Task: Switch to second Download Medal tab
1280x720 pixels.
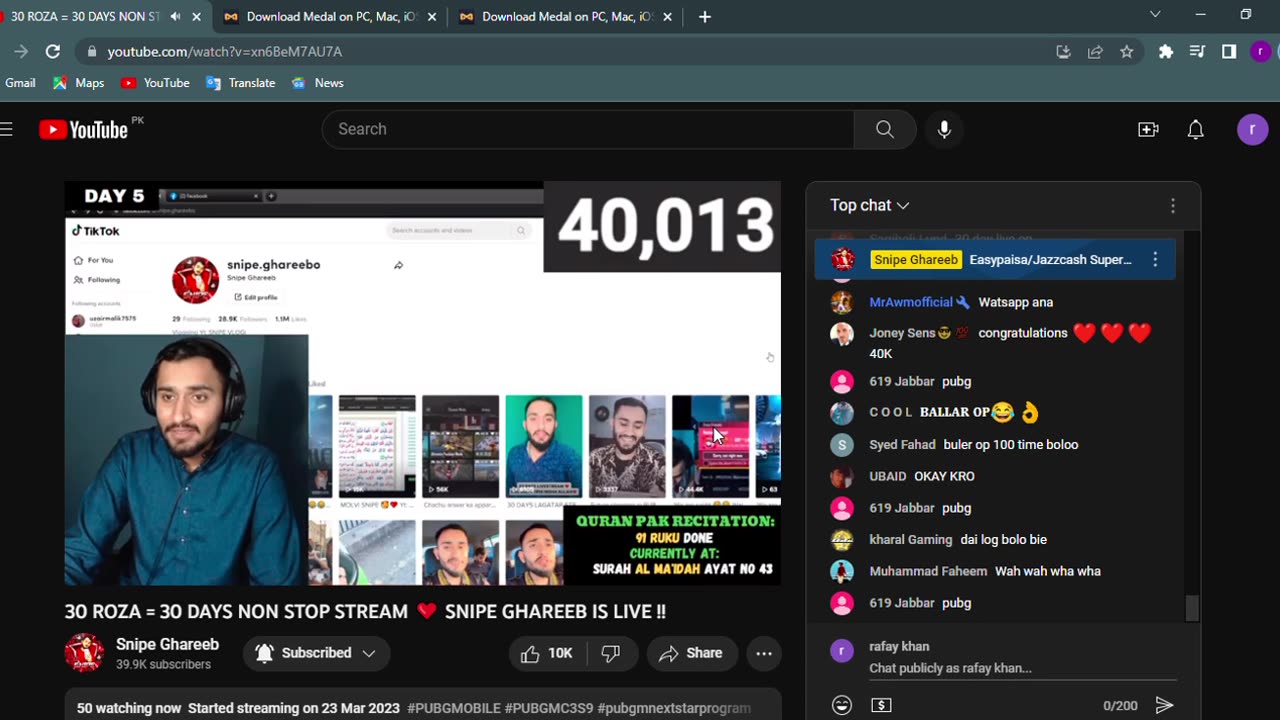Action: click(x=567, y=16)
